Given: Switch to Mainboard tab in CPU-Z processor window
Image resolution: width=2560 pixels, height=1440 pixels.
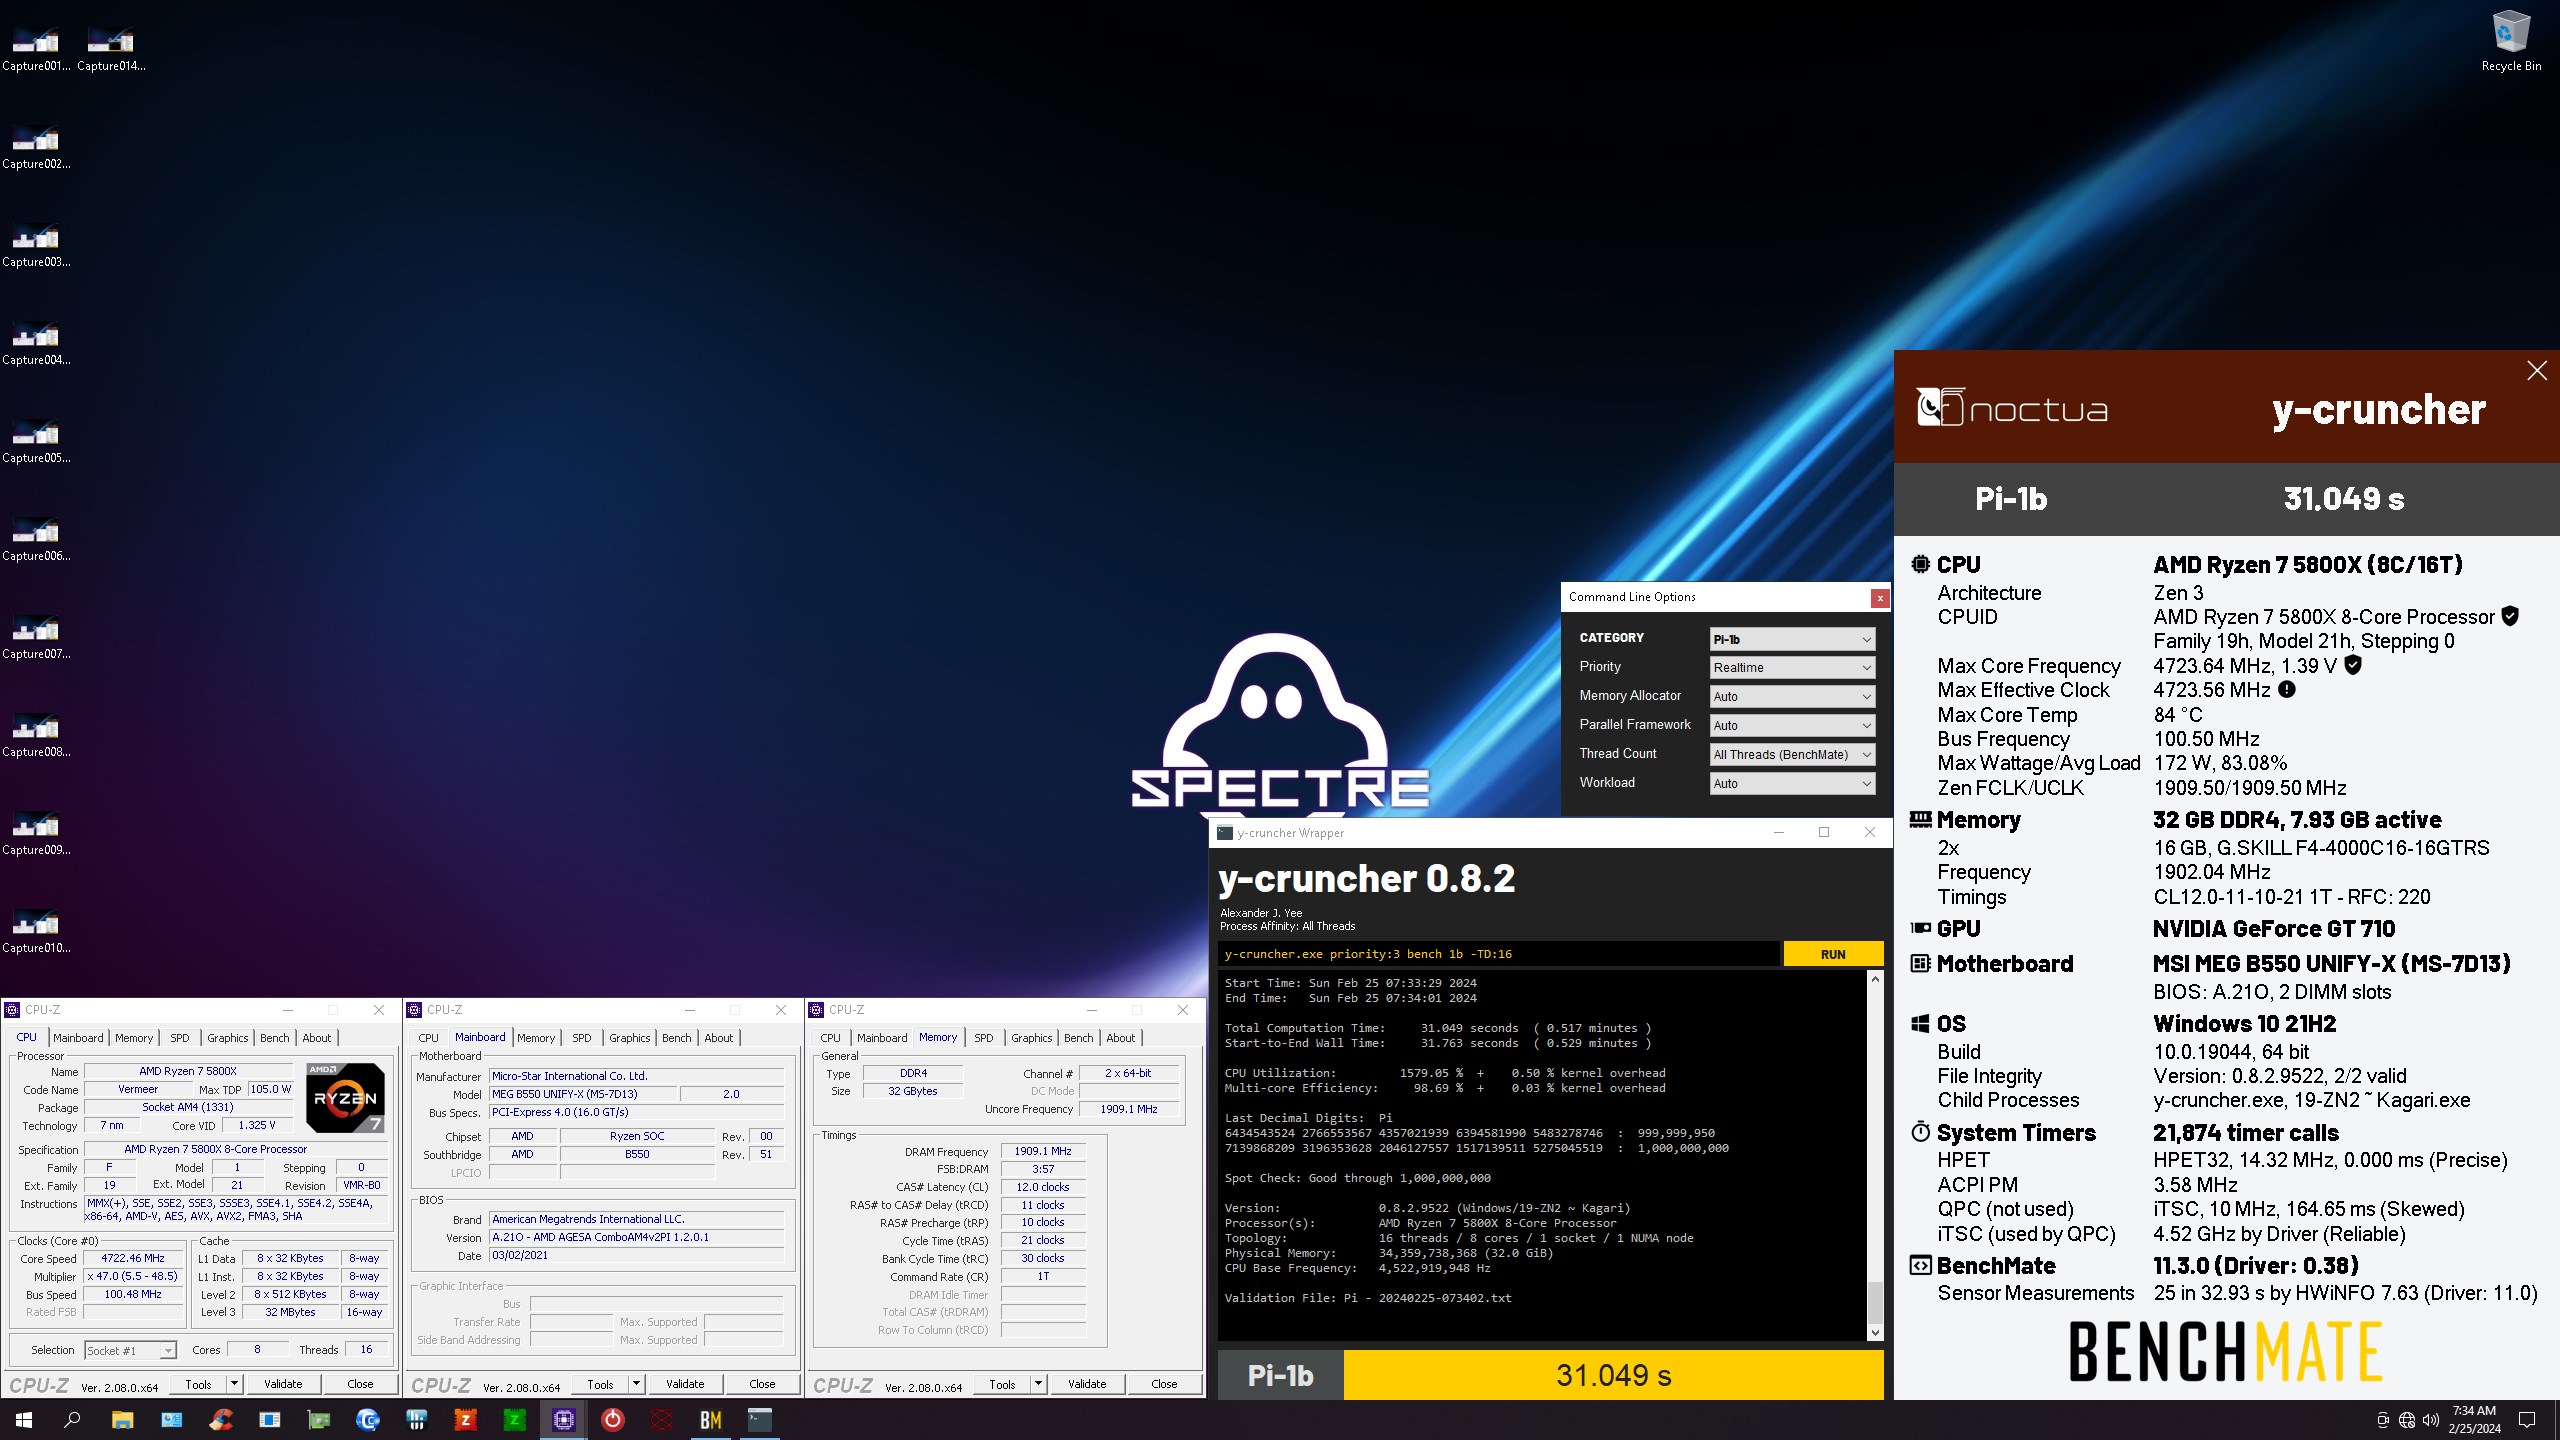Looking at the screenshot, I should 78,1038.
